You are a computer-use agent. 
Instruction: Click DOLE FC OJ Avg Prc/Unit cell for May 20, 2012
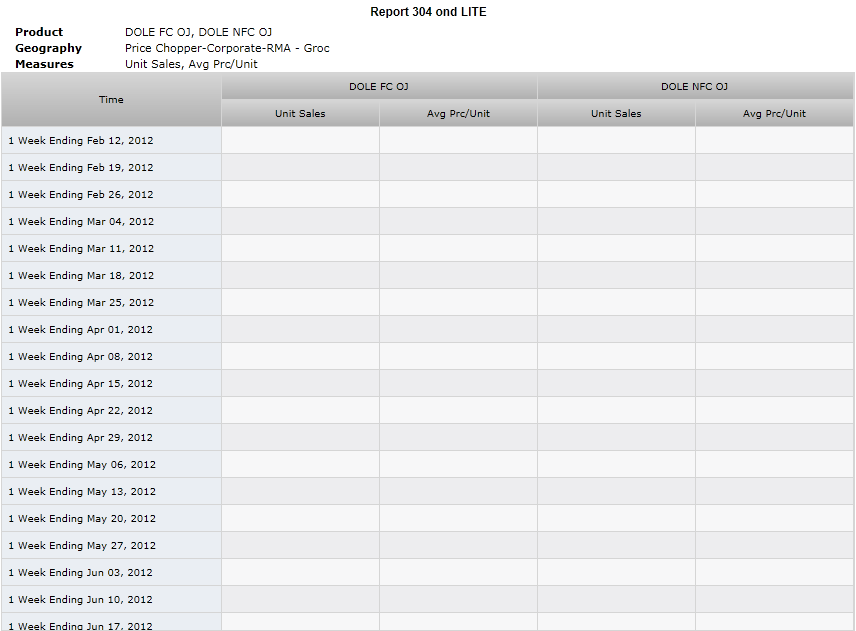coord(458,519)
